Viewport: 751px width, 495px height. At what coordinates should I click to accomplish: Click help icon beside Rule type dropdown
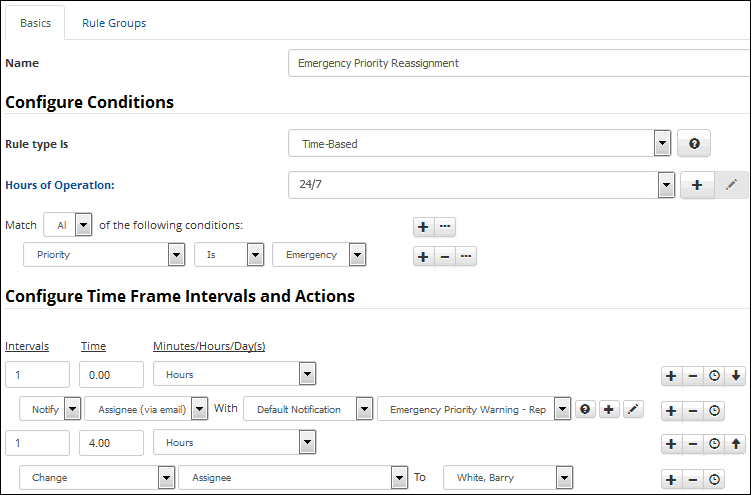coord(694,143)
